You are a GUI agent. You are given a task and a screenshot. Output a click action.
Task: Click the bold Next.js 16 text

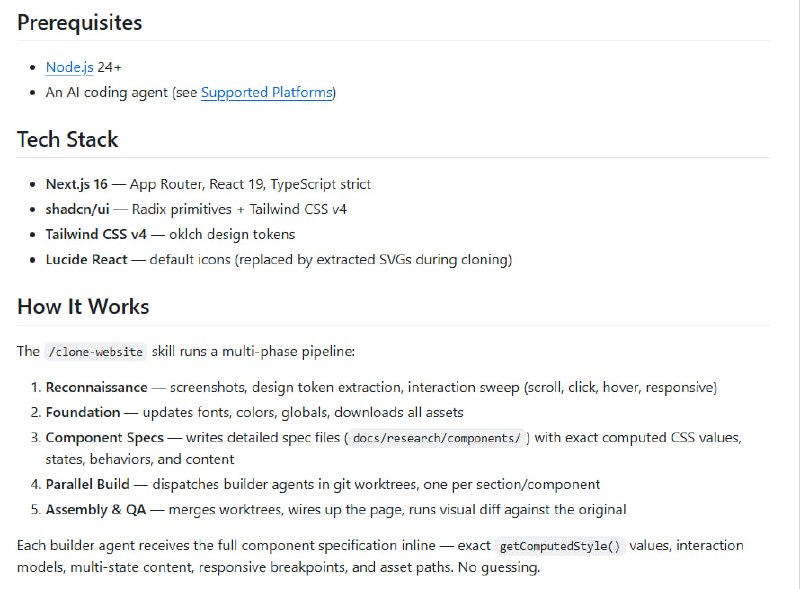click(x=77, y=184)
